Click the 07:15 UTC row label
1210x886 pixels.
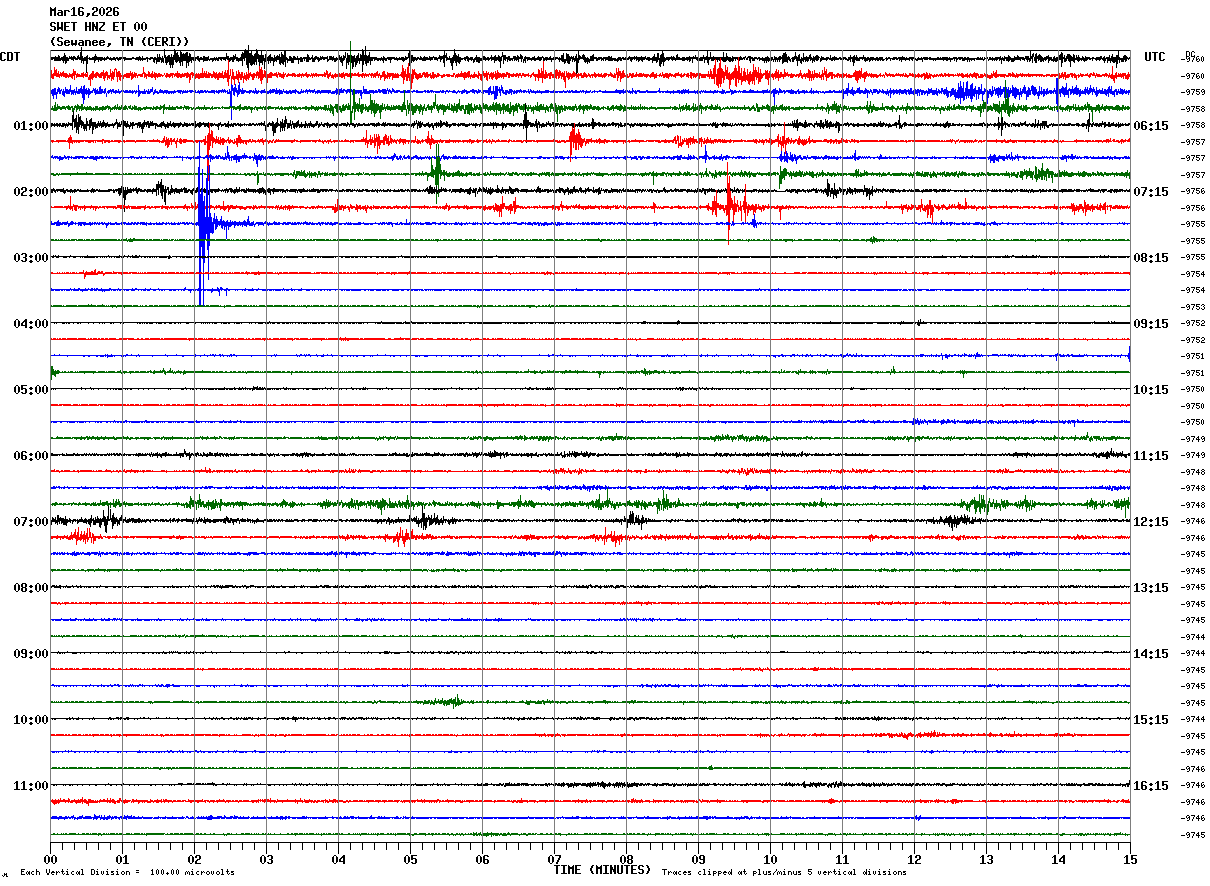(1151, 192)
